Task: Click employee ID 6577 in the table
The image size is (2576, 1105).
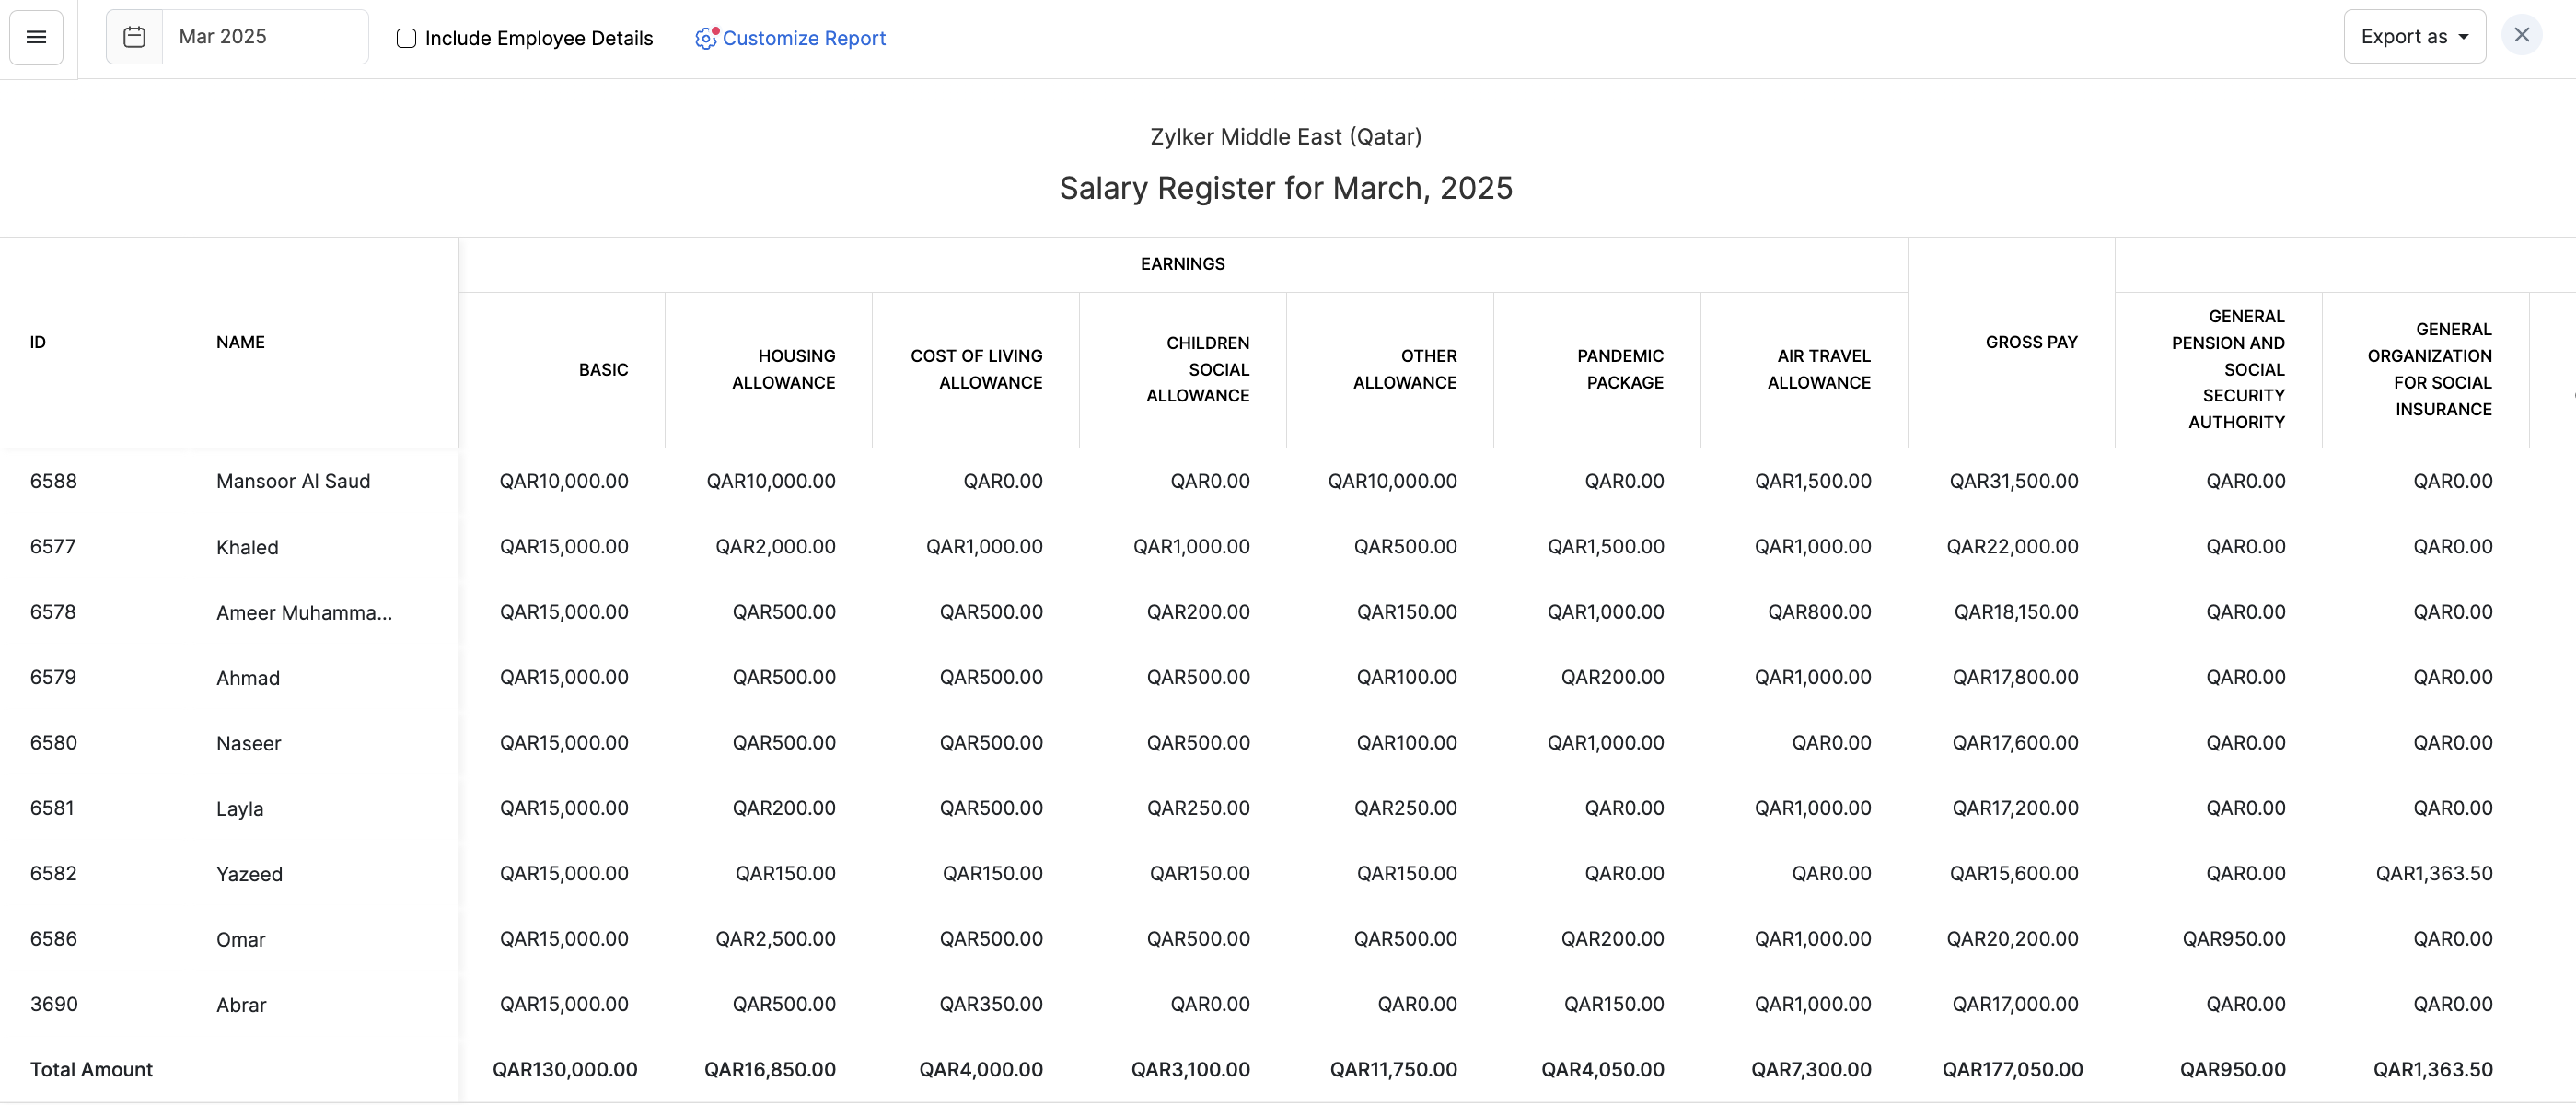Action: (x=53, y=547)
